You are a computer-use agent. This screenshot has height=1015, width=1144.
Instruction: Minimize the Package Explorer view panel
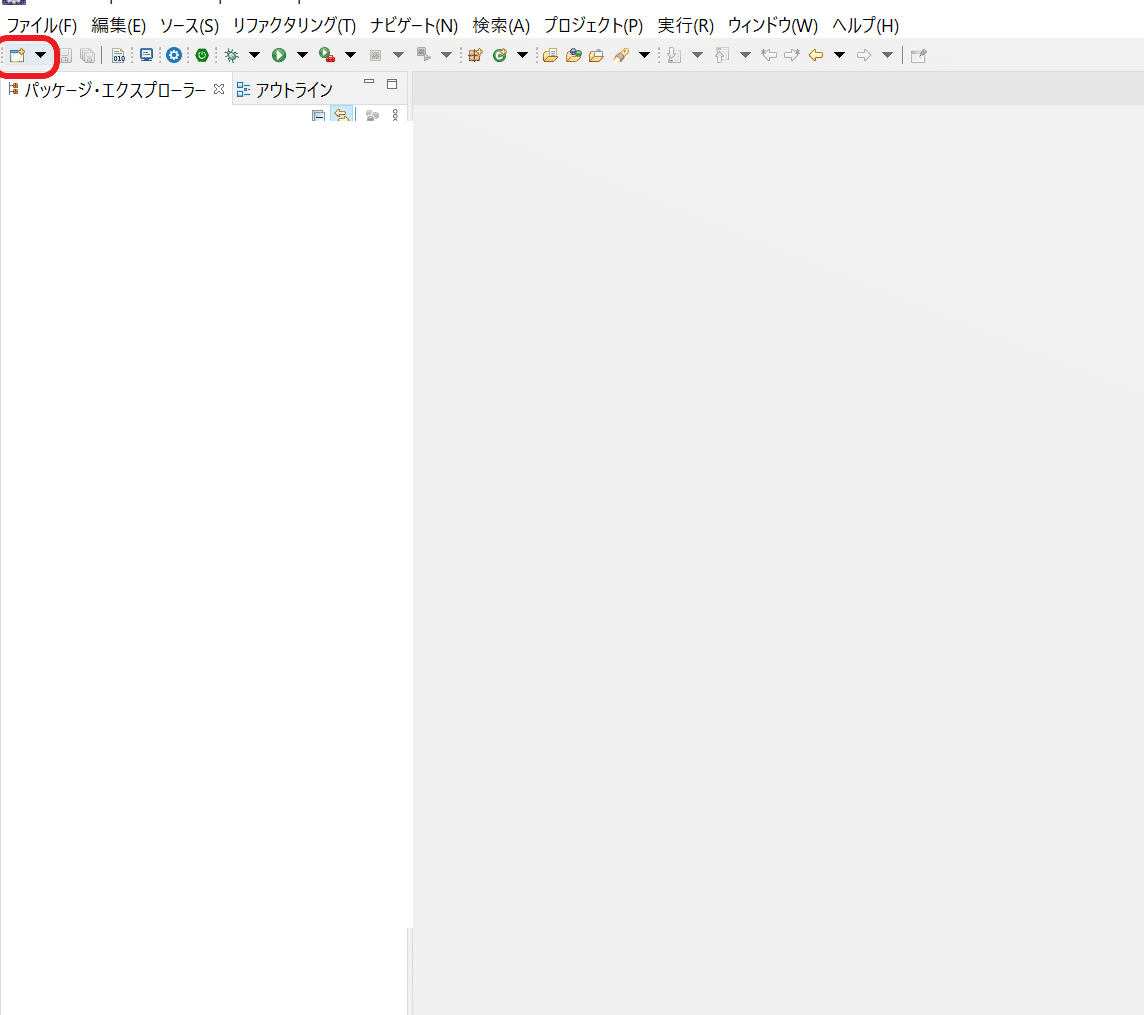click(x=369, y=82)
